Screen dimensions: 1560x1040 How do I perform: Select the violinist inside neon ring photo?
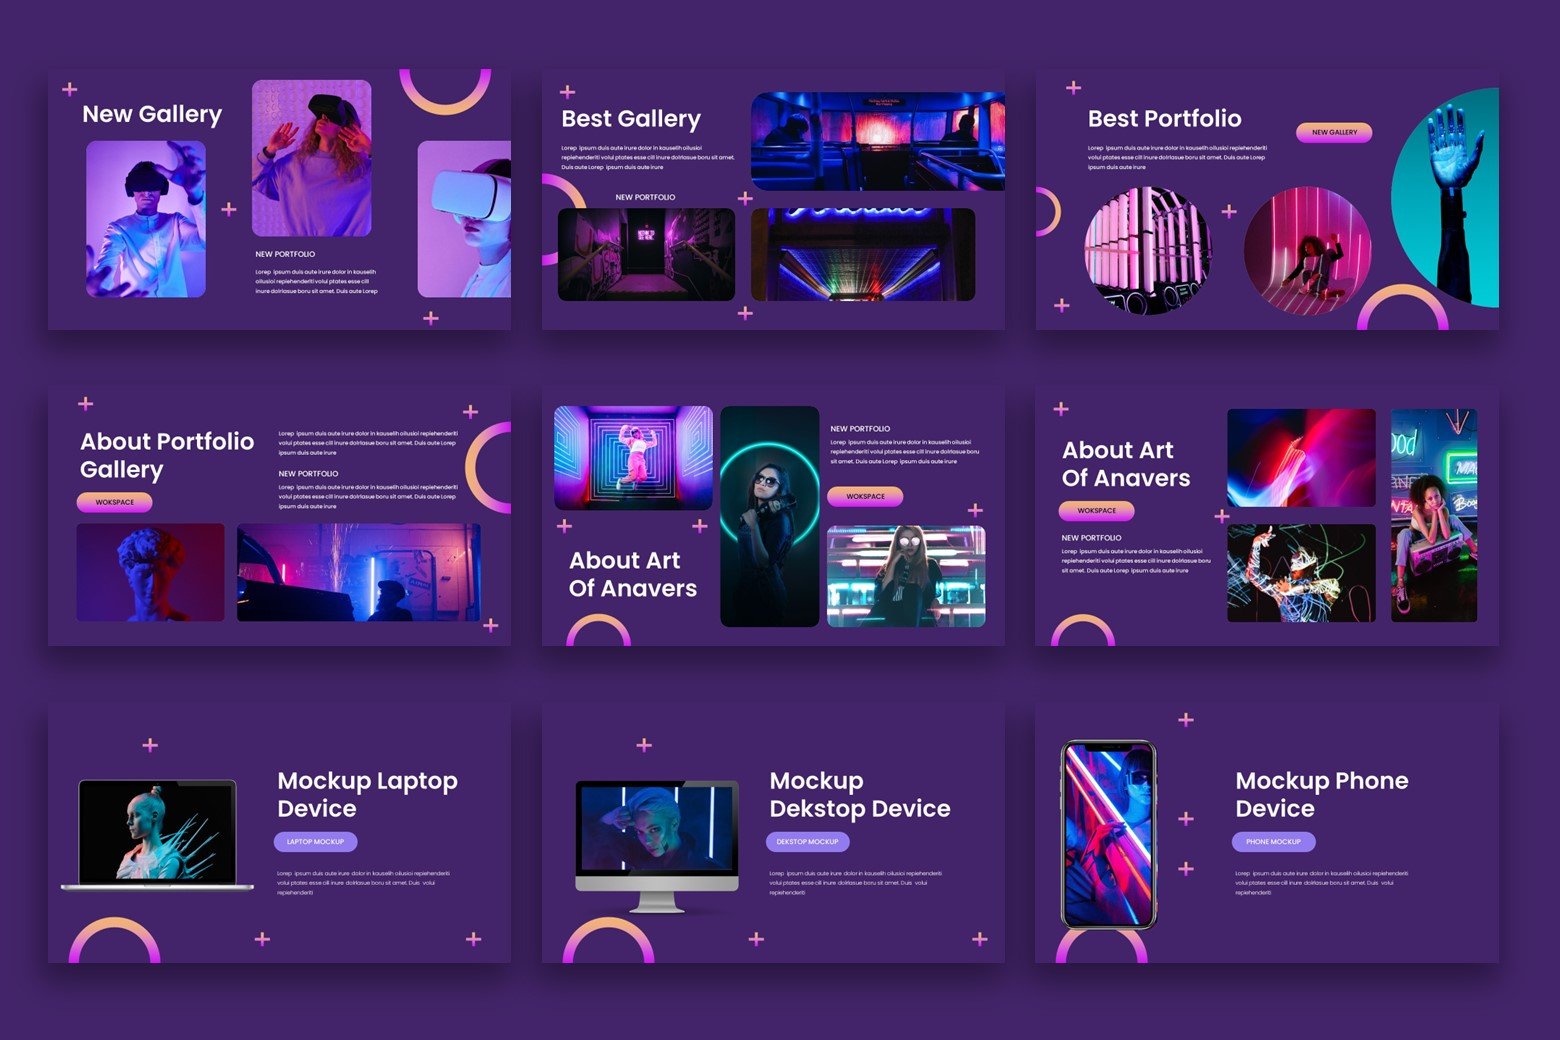click(769, 516)
